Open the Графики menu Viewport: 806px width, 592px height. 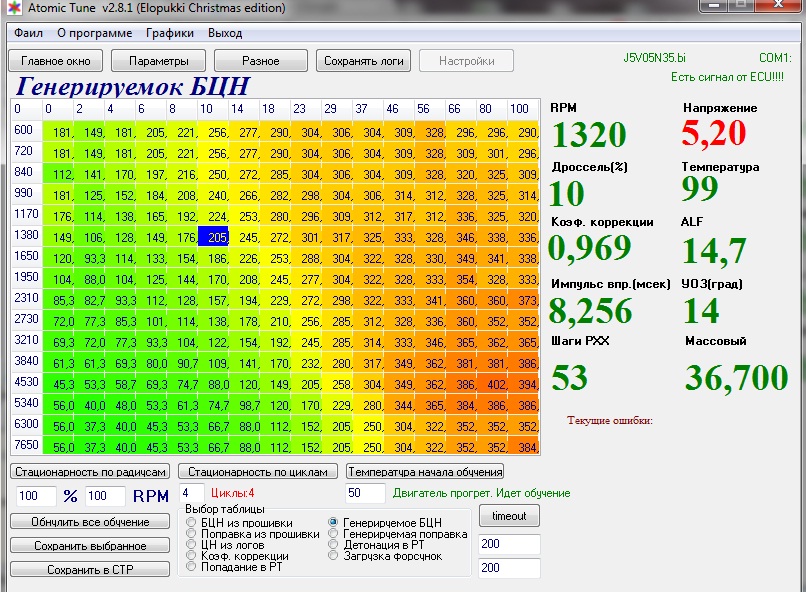click(170, 33)
